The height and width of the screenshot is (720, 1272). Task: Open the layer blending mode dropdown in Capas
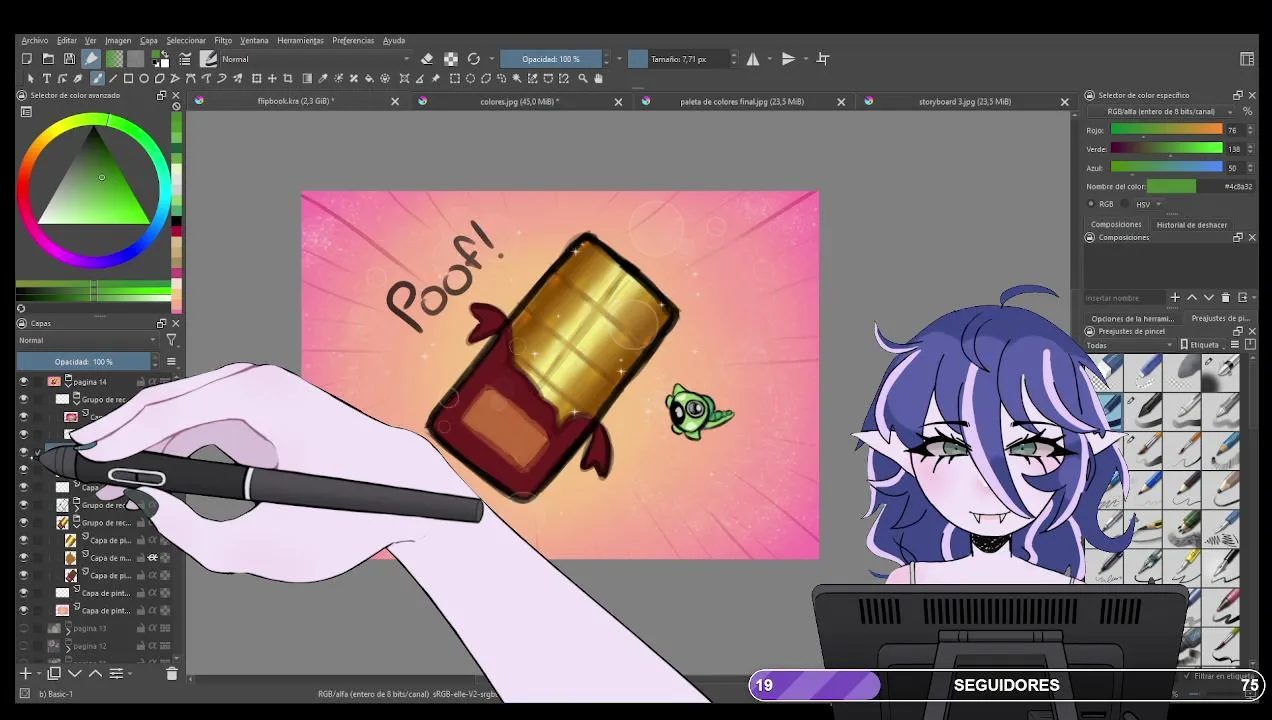[x=88, y=340]
